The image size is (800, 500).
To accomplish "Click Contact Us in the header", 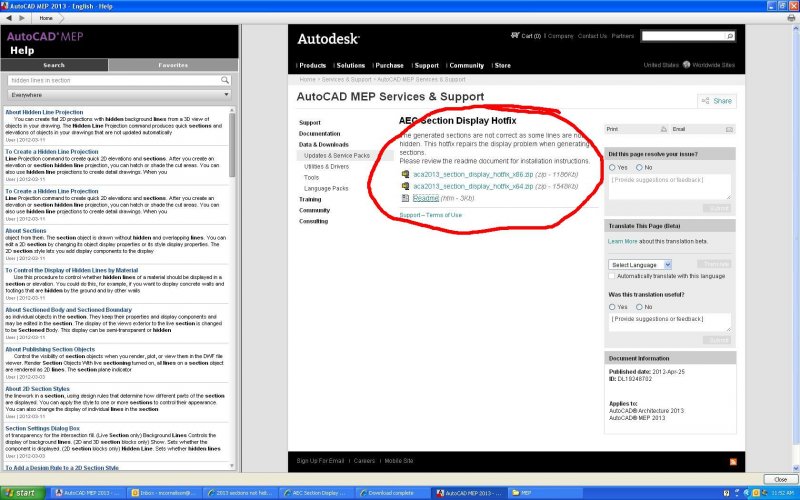I will click(592, 36).
